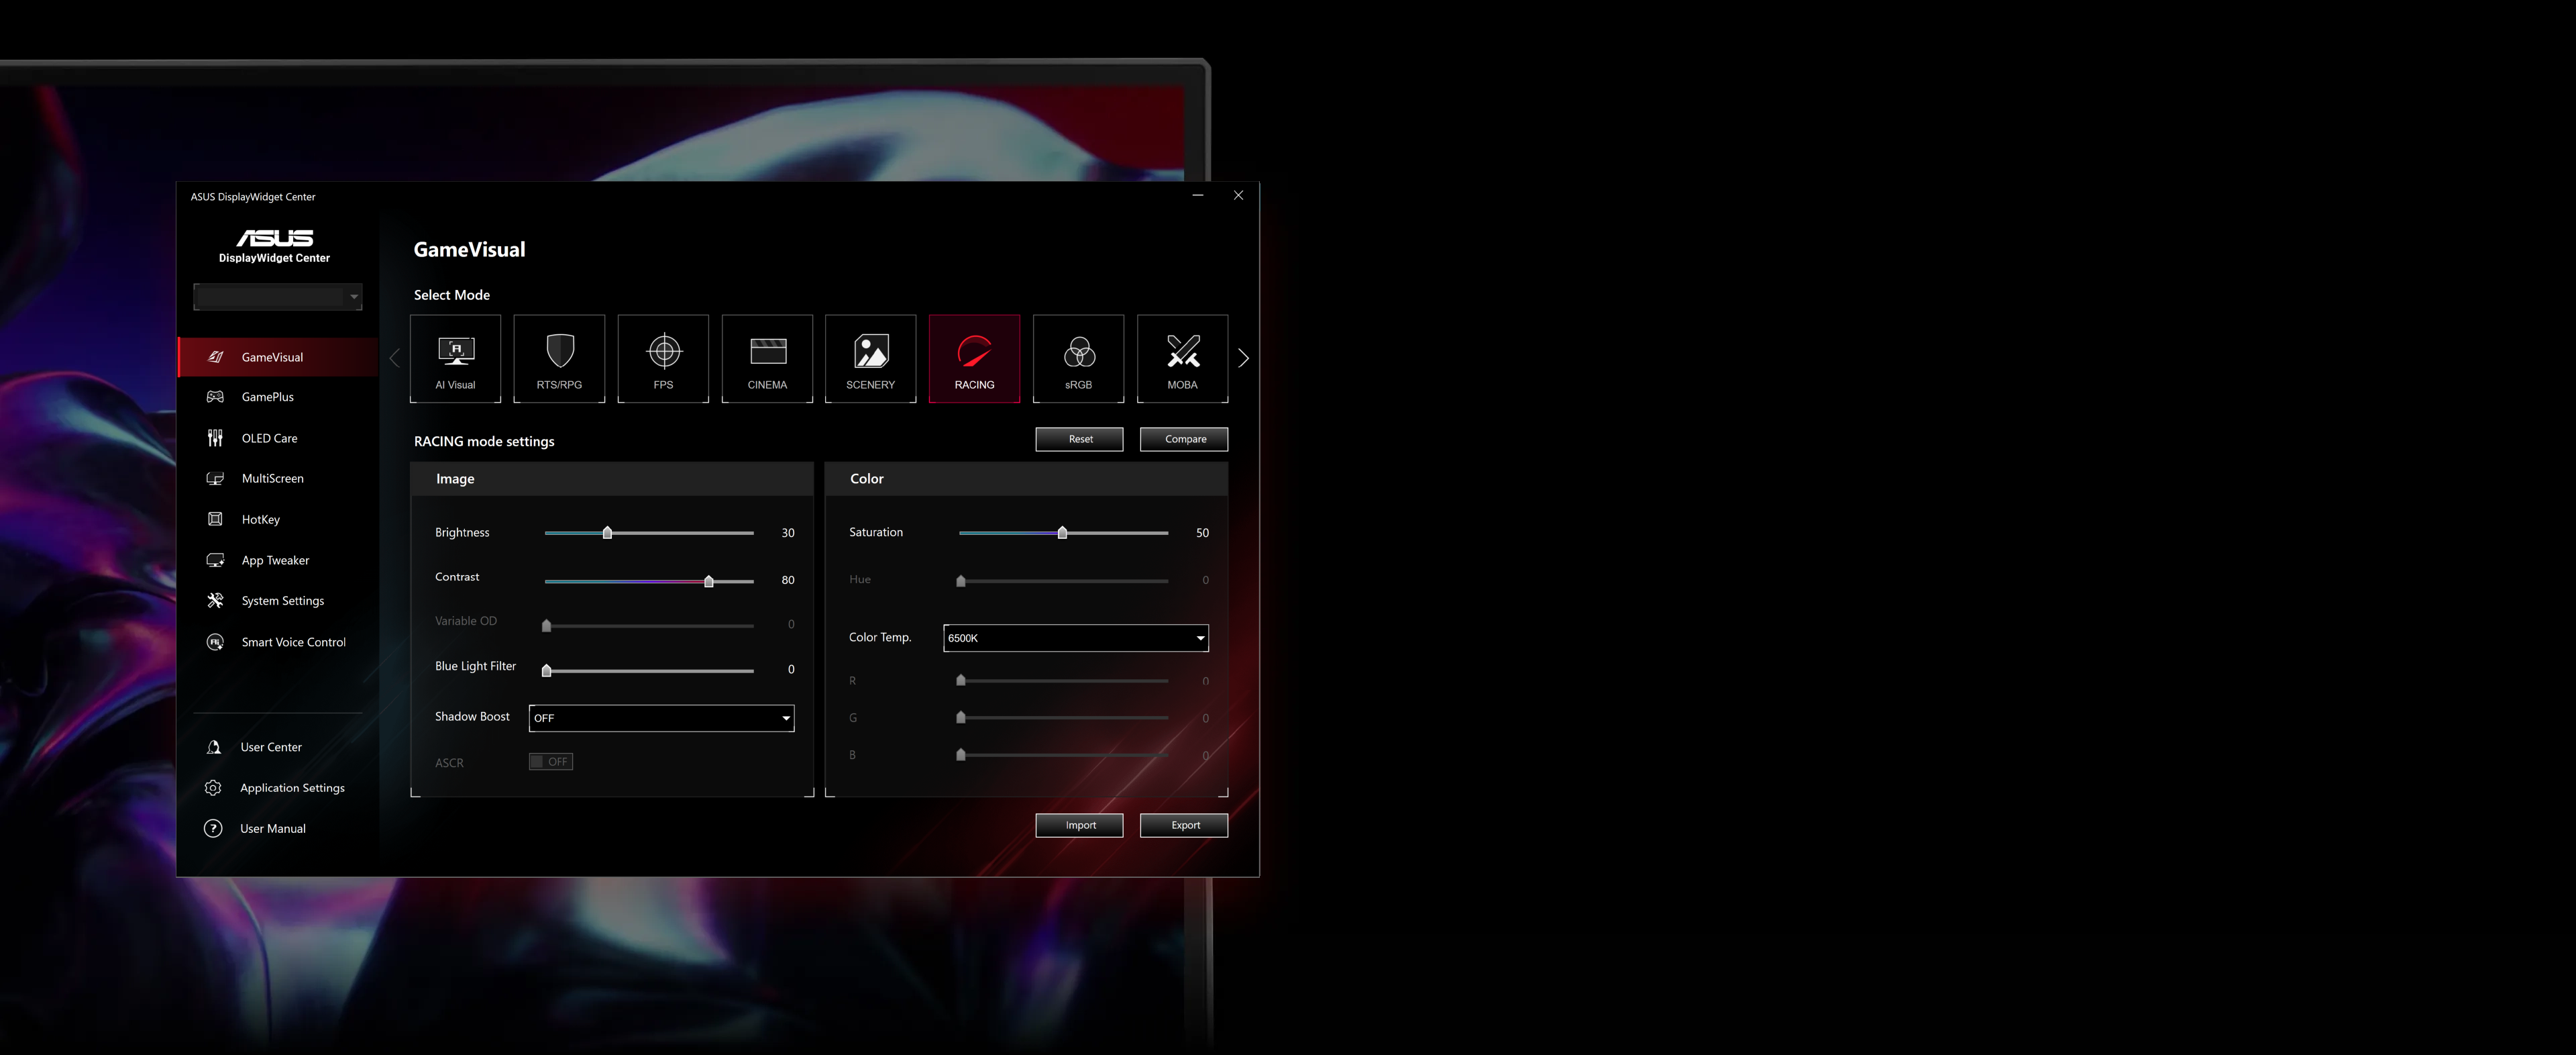2576x1055 pixels.
Task: Select the RTS/RPG shield mode
Action: tap(559, 358)
